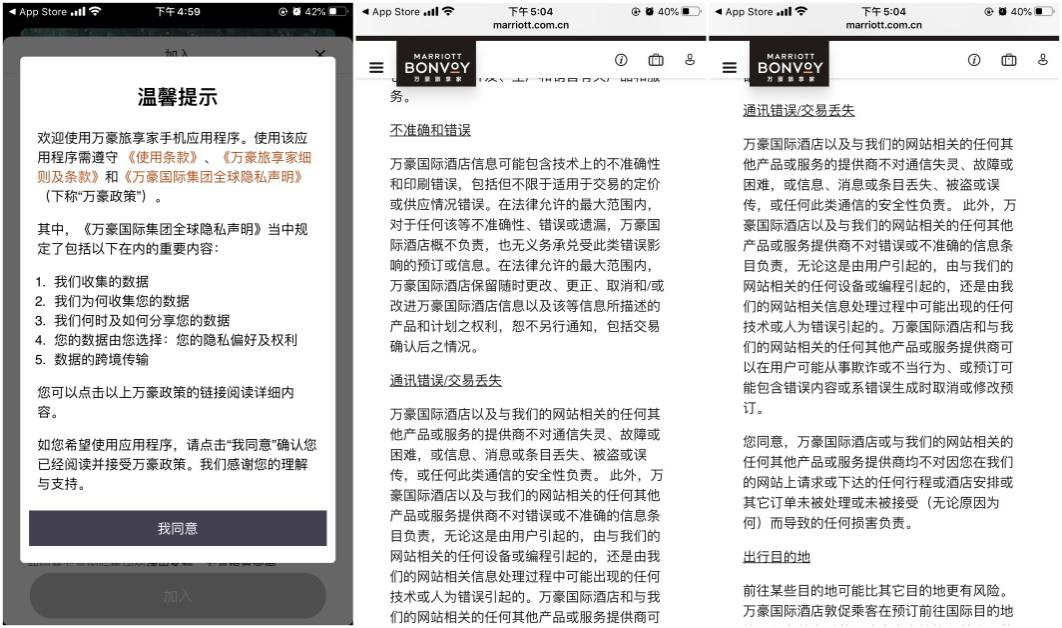
Task: Click info icon in the rightmost screen header
Action: tap(974, 60)
